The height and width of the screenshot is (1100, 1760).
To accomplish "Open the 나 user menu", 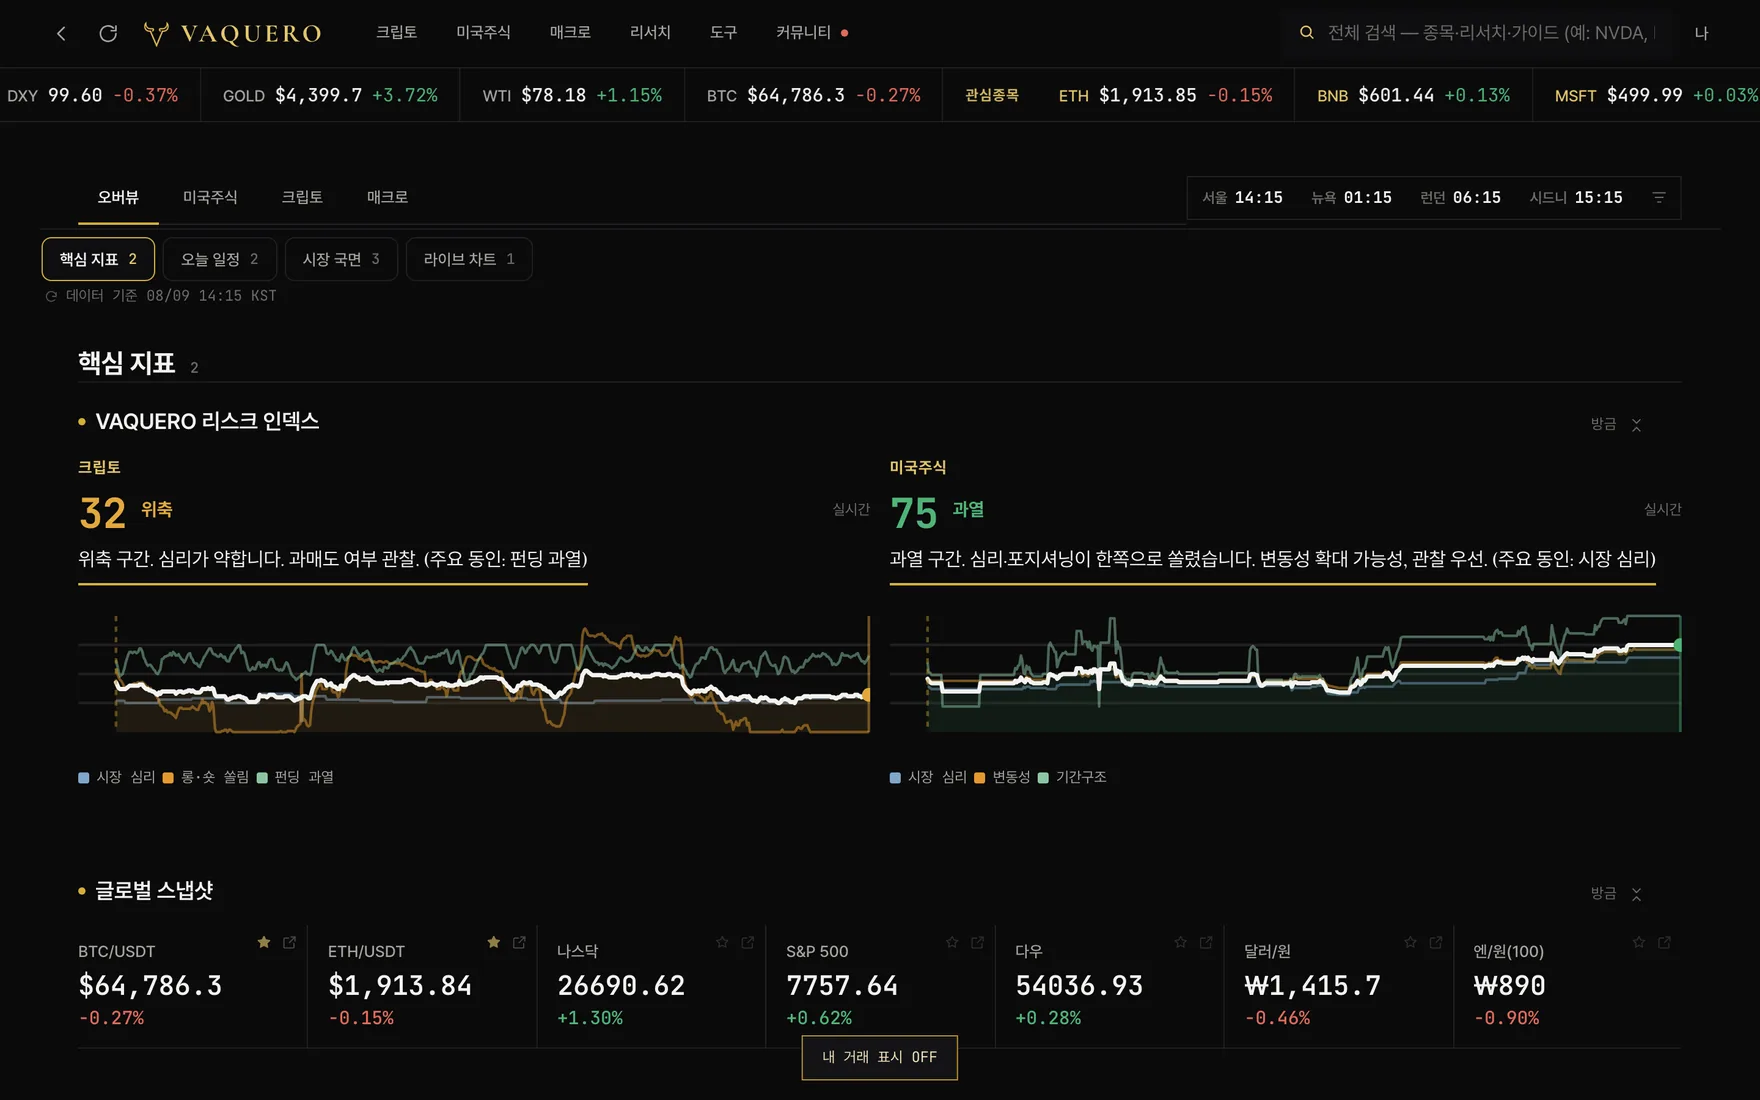I will pos(1701,33).
